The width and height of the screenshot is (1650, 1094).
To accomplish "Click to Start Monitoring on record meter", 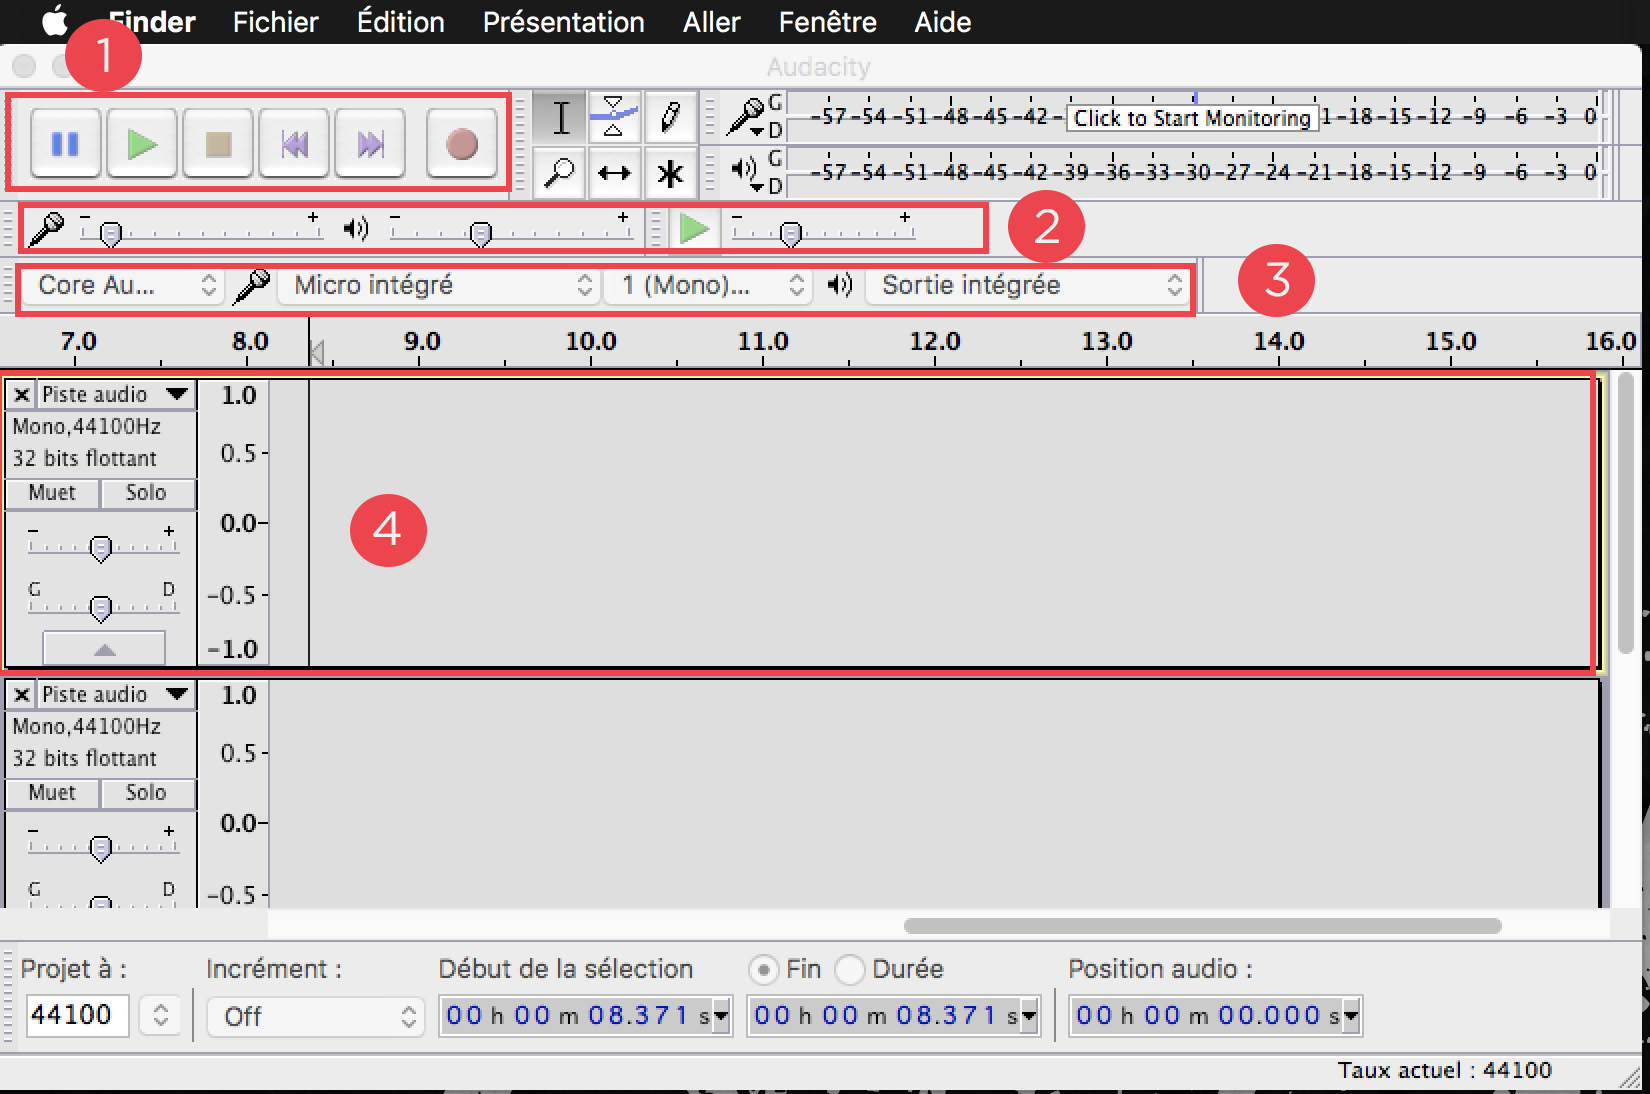I will (1191, 118).
